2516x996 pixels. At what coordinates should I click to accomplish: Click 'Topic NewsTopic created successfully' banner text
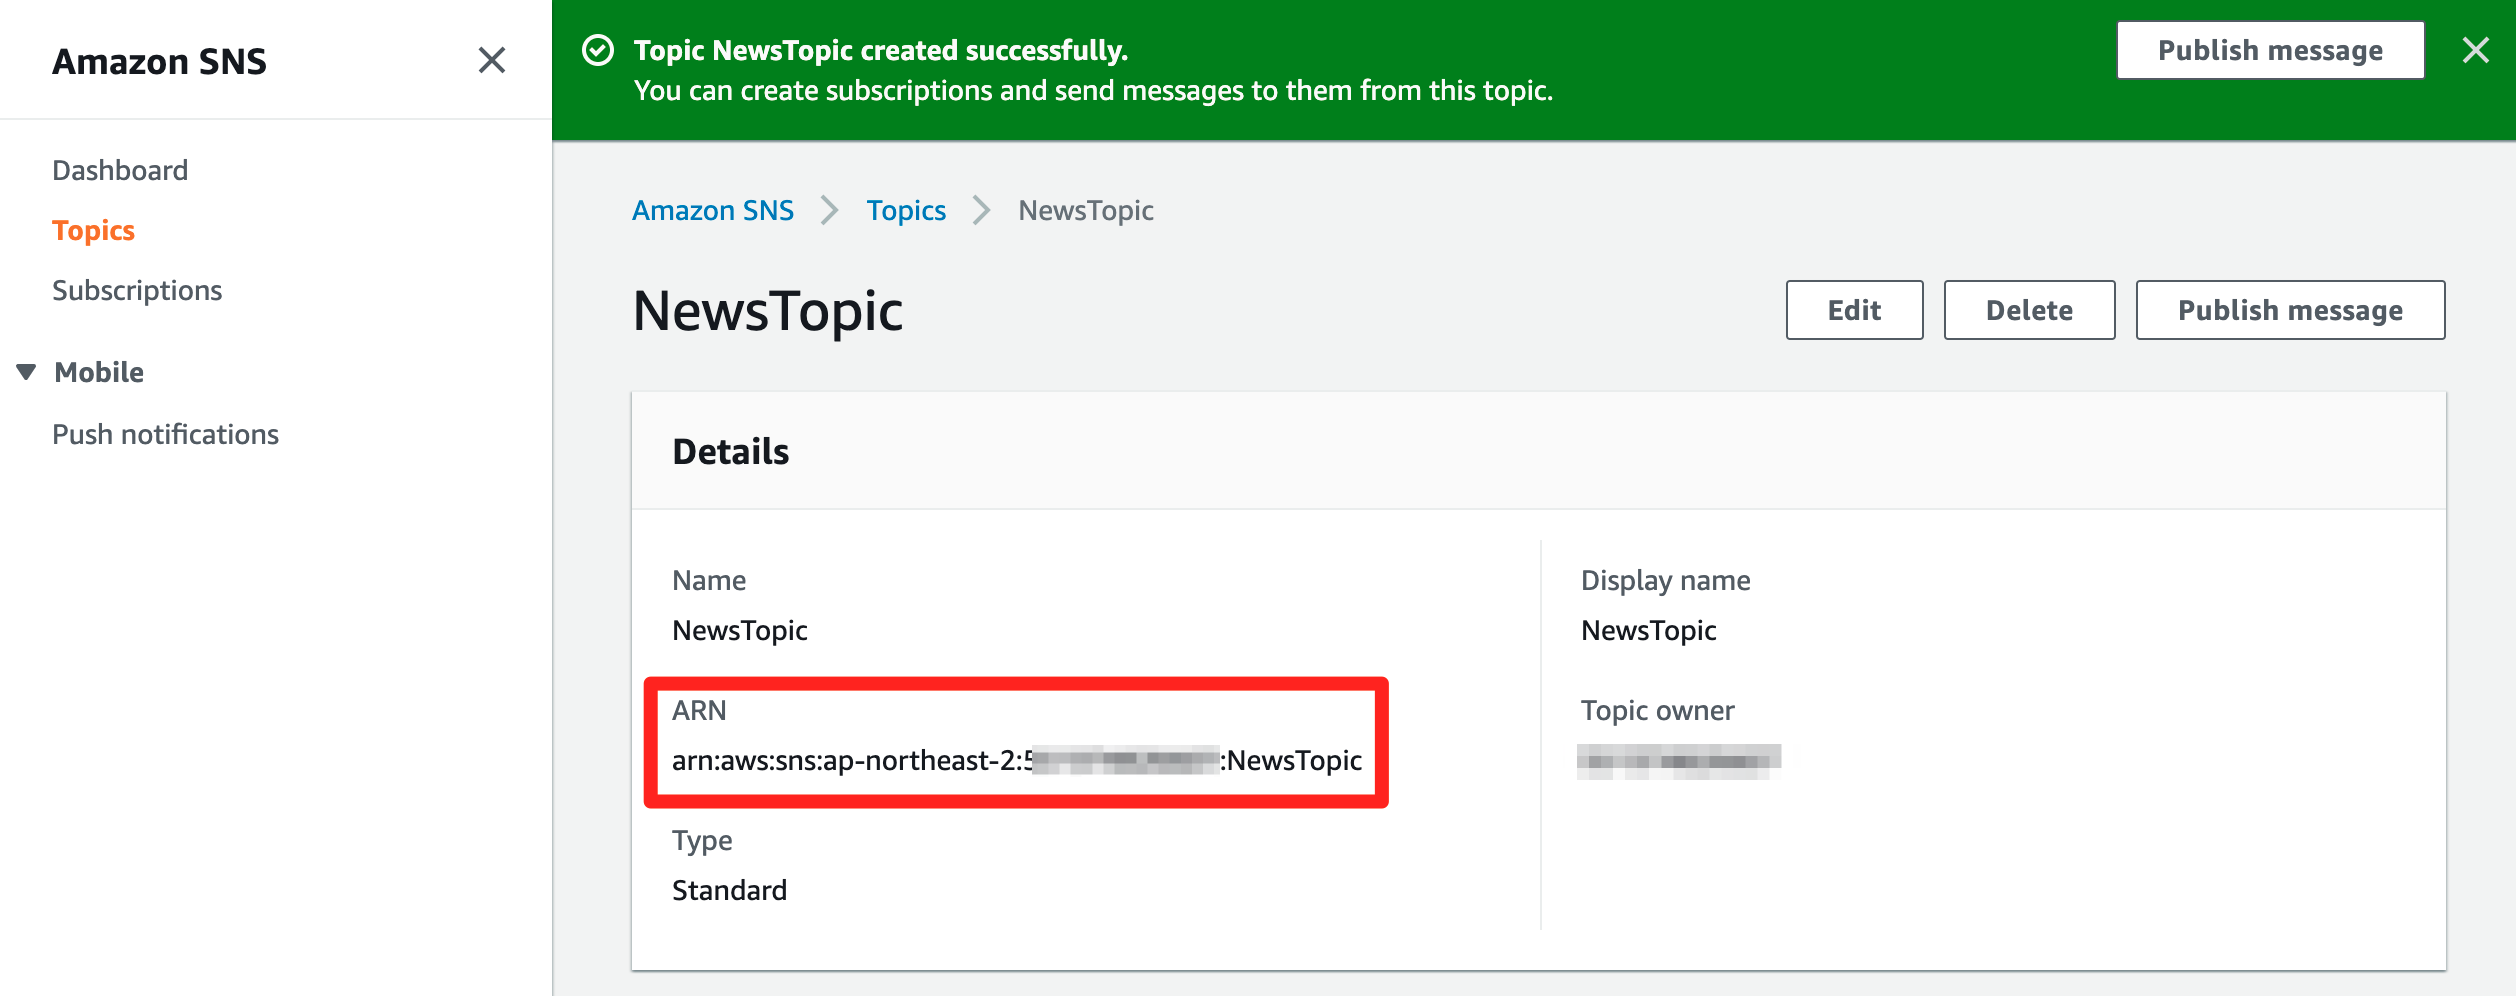[881, 50]
